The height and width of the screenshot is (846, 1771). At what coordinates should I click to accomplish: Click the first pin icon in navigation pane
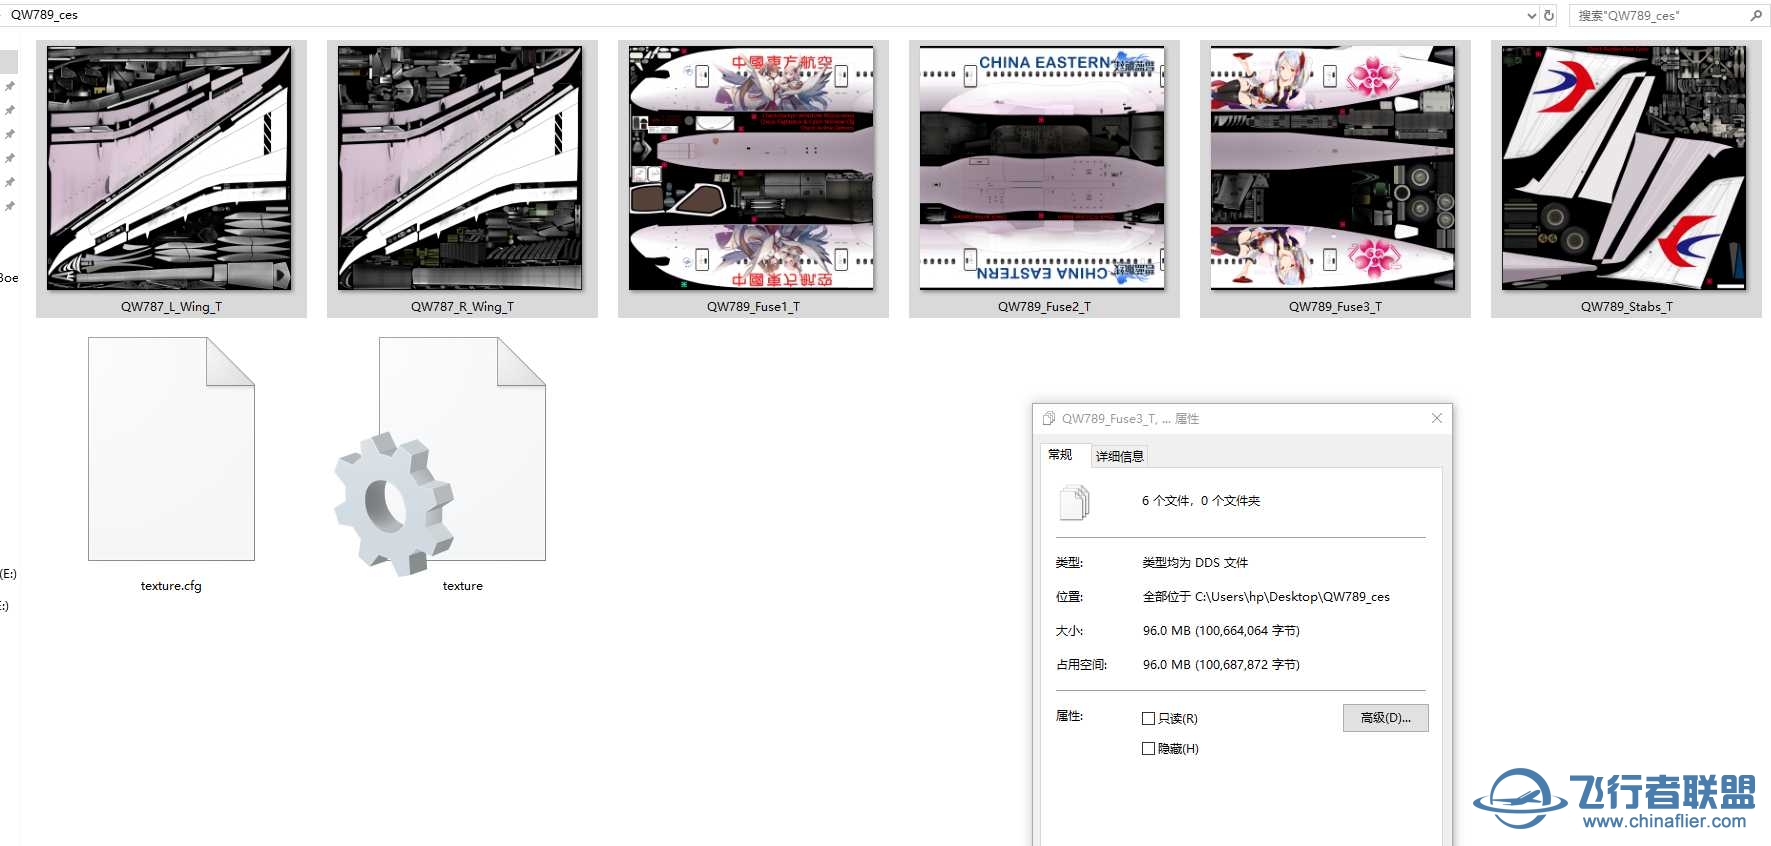point(10,86)
